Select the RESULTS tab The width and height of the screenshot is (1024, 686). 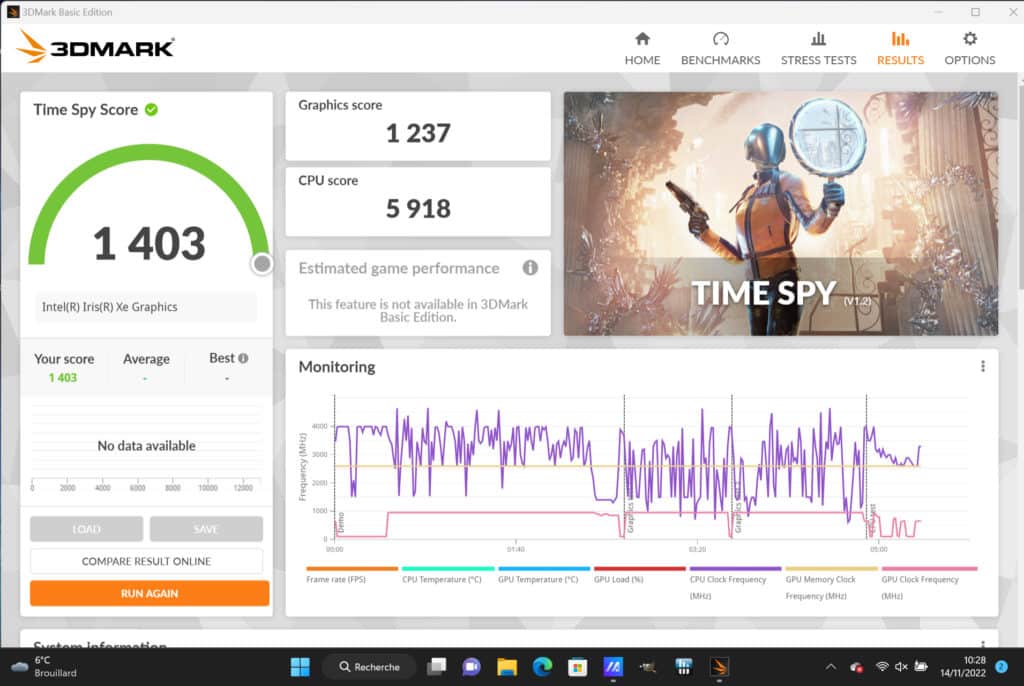coord(900,49)
